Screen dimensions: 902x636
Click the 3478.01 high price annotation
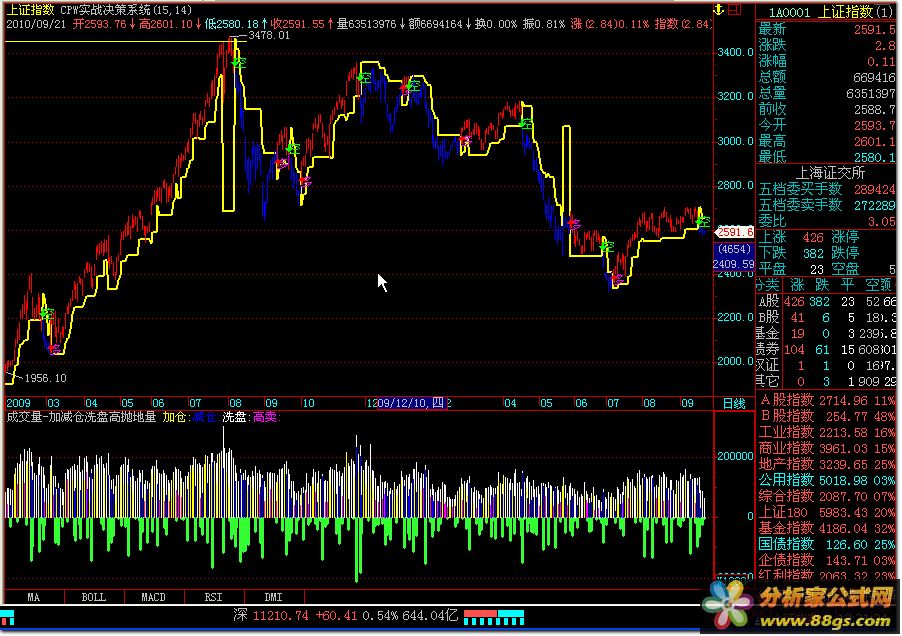point(269,35)
